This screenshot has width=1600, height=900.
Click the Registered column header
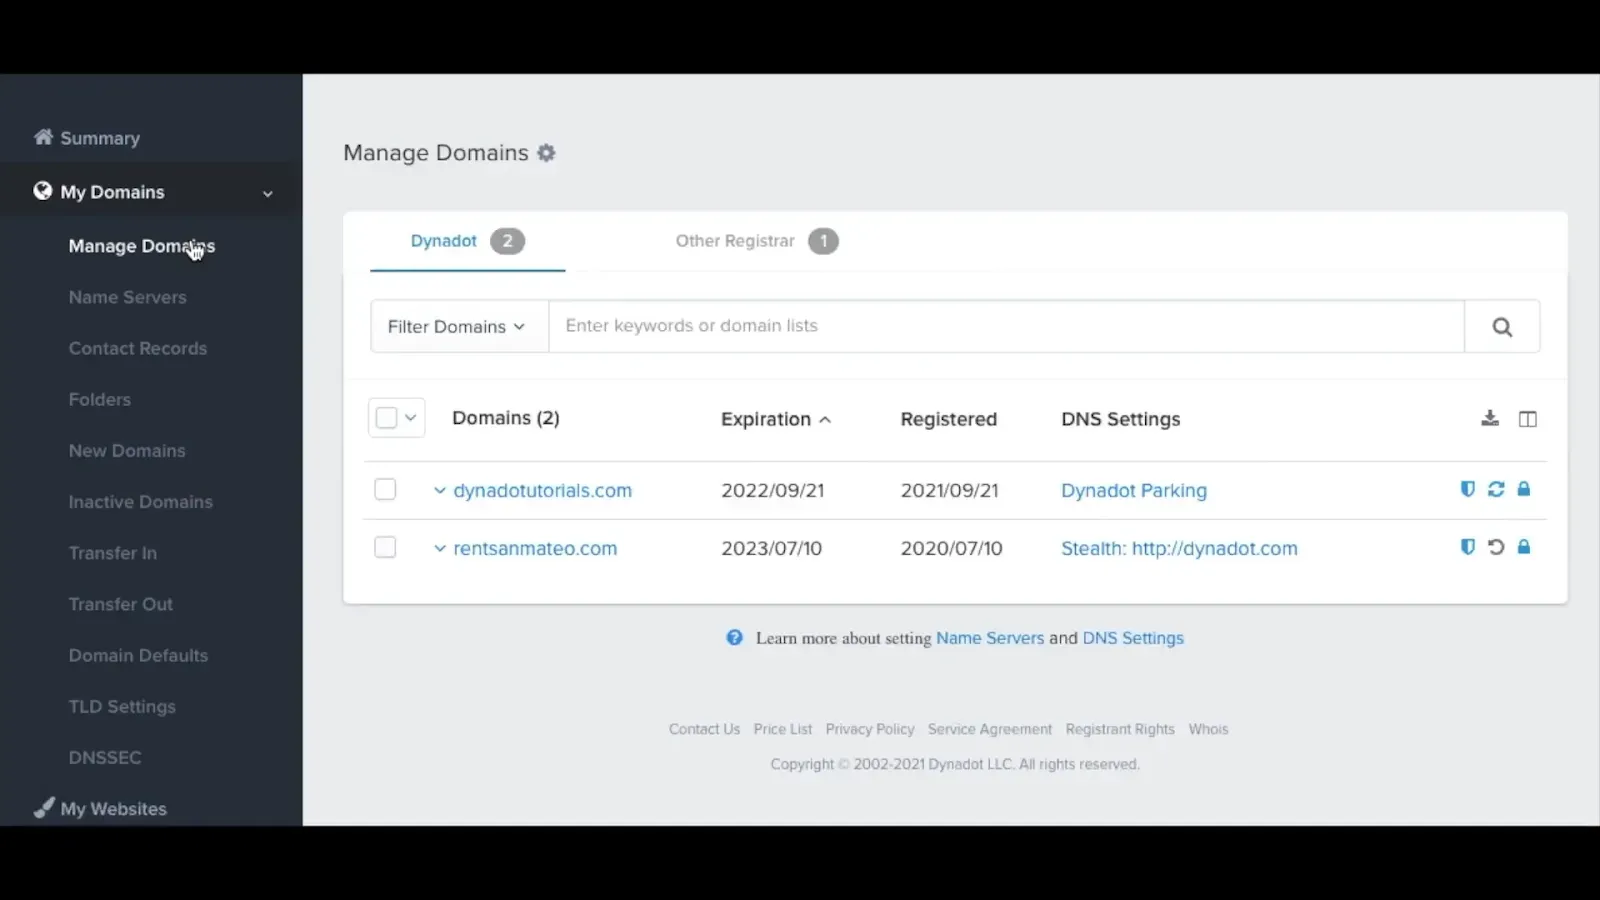(x=949, y=419)
